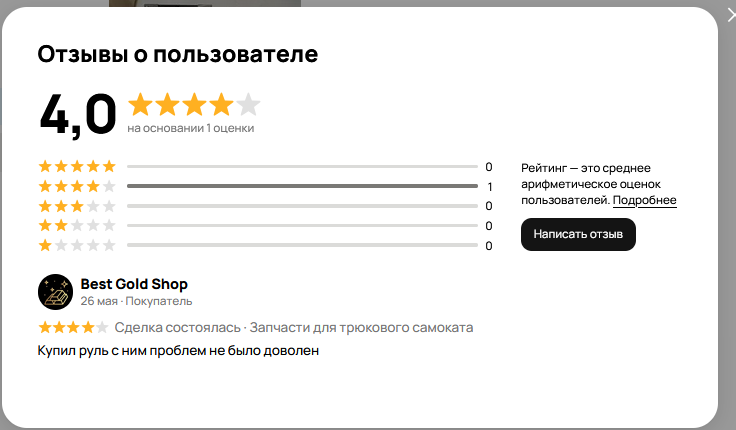Viewport: 736px width, 430px height.
Task: Click the 4,0 overall rating number
Action: point(78,115)
